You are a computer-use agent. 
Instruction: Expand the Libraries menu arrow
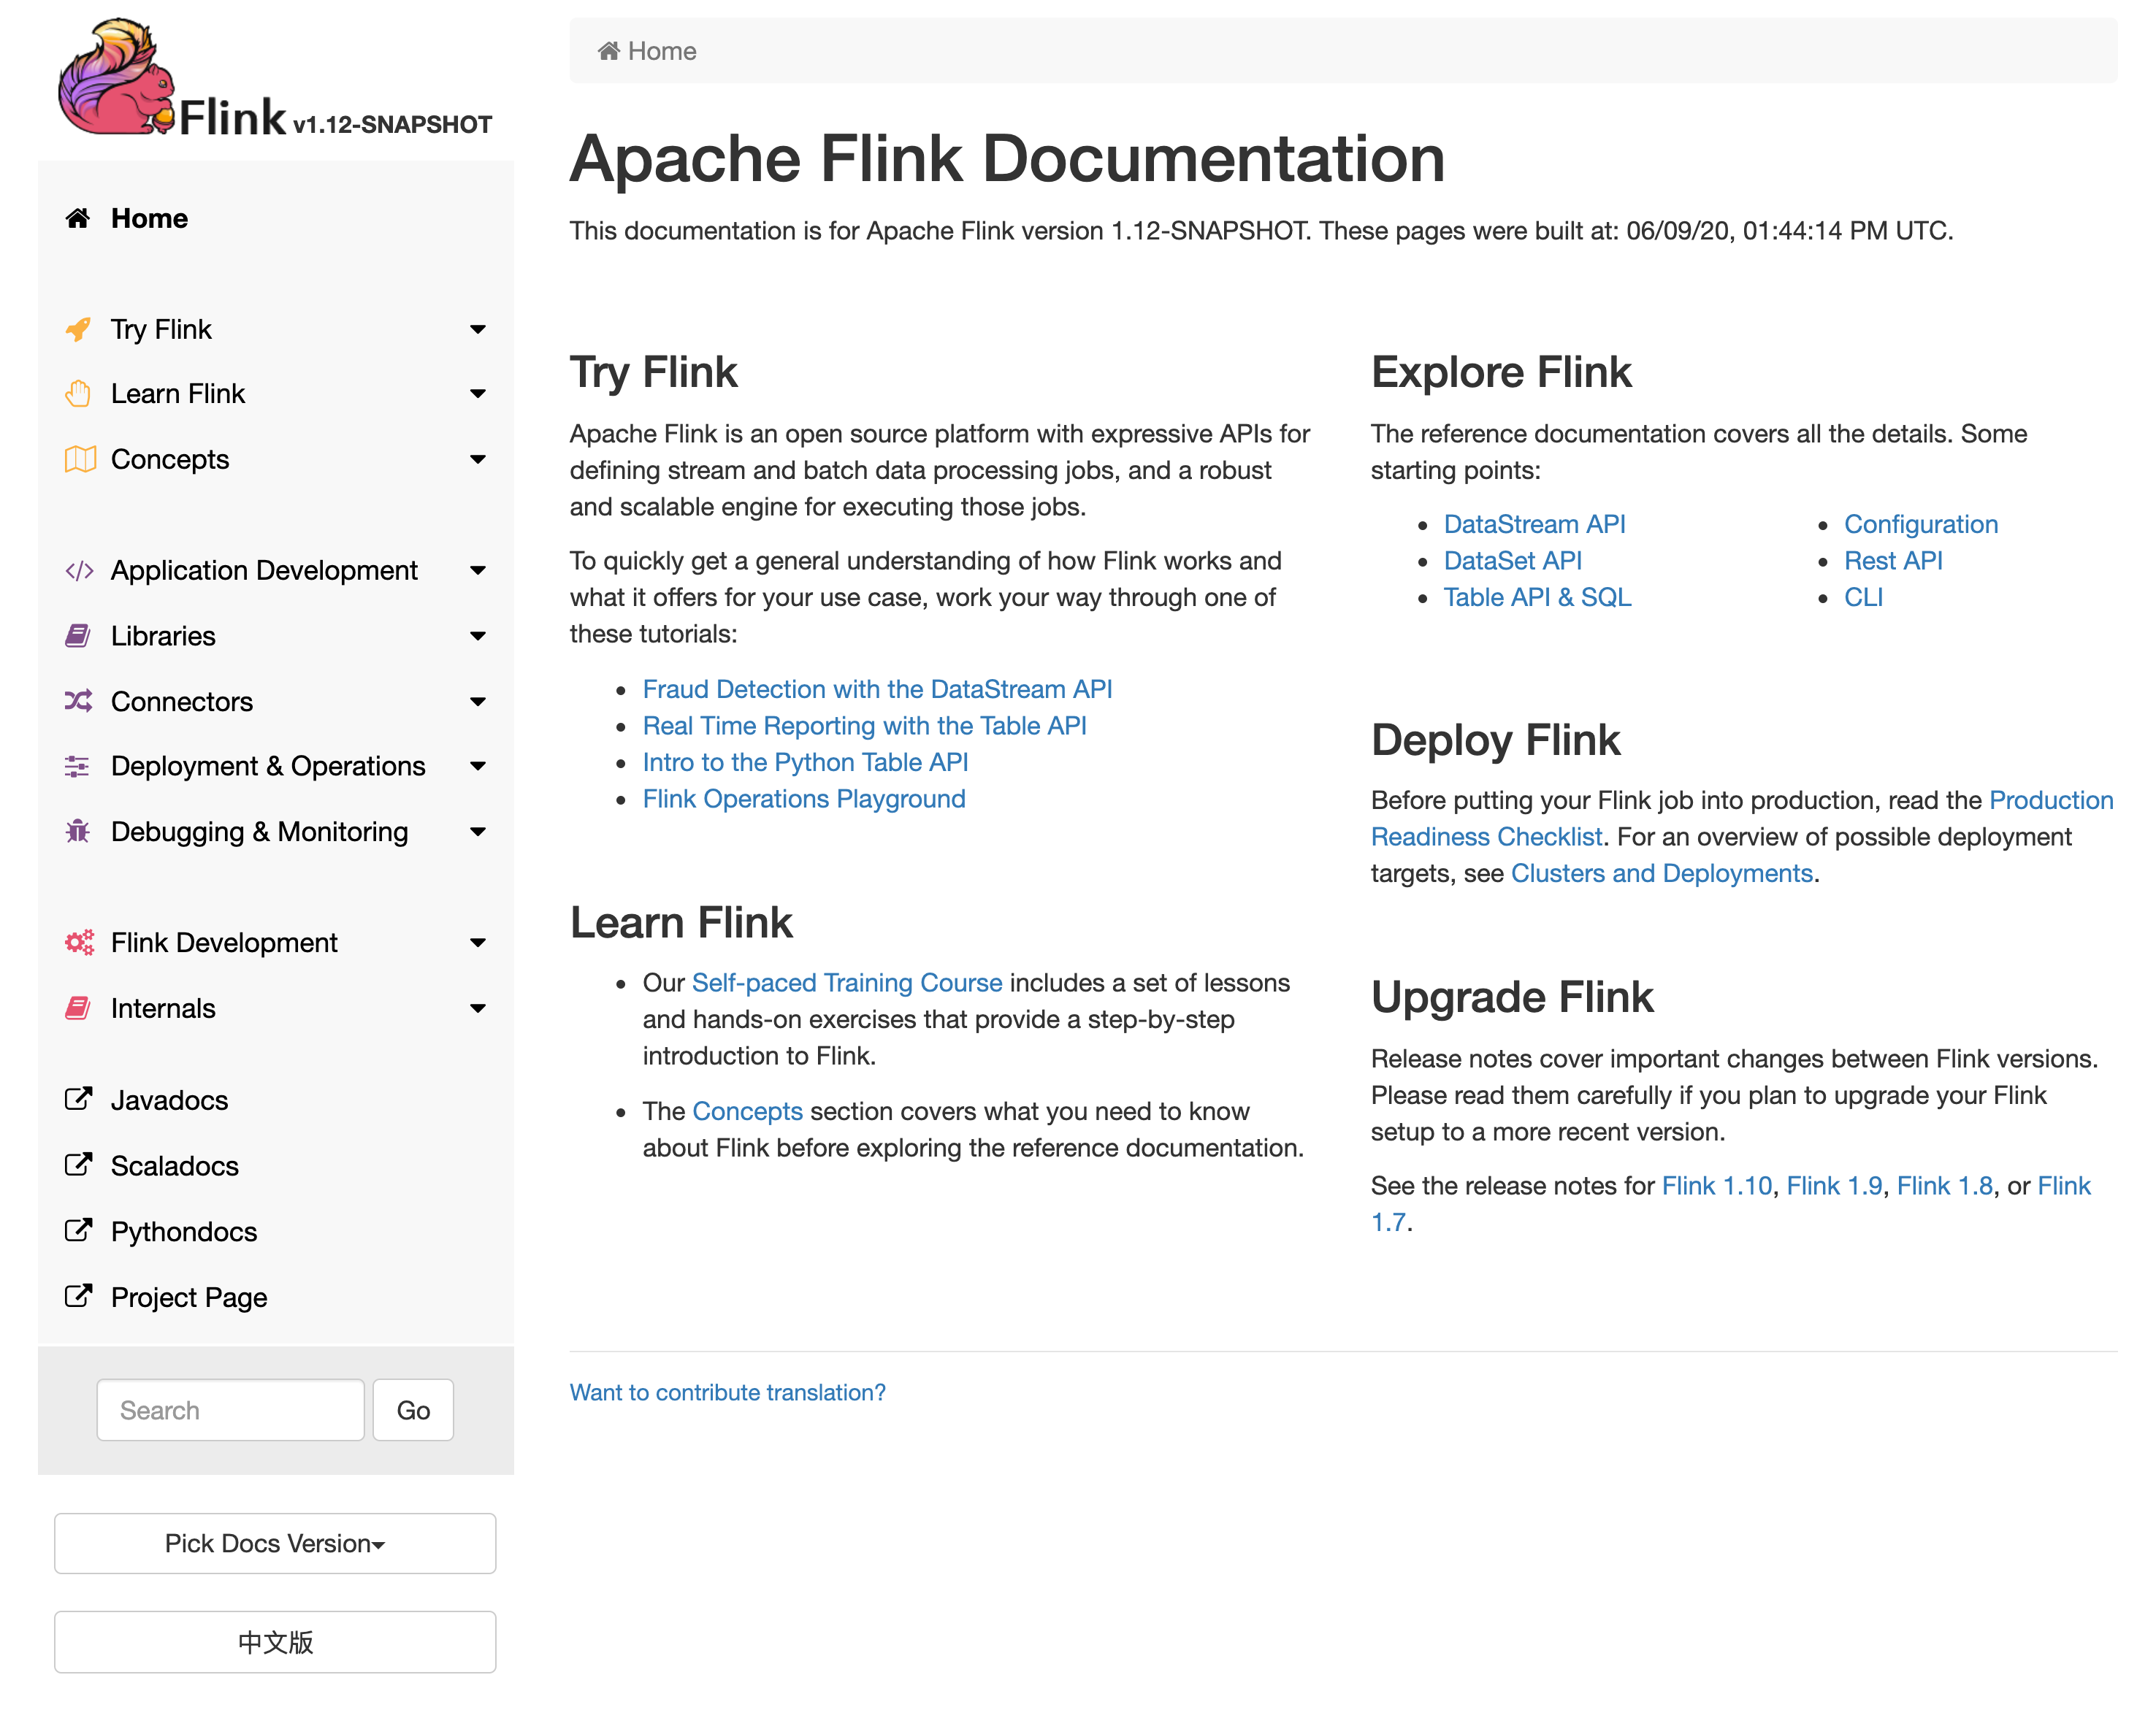pyautogui.click(x=478, y=636)
